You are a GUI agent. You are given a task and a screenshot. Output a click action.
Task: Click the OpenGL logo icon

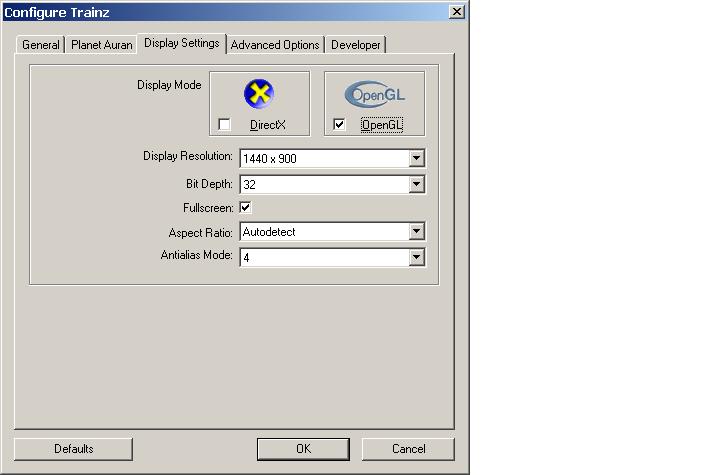click(x=374, y=94)
